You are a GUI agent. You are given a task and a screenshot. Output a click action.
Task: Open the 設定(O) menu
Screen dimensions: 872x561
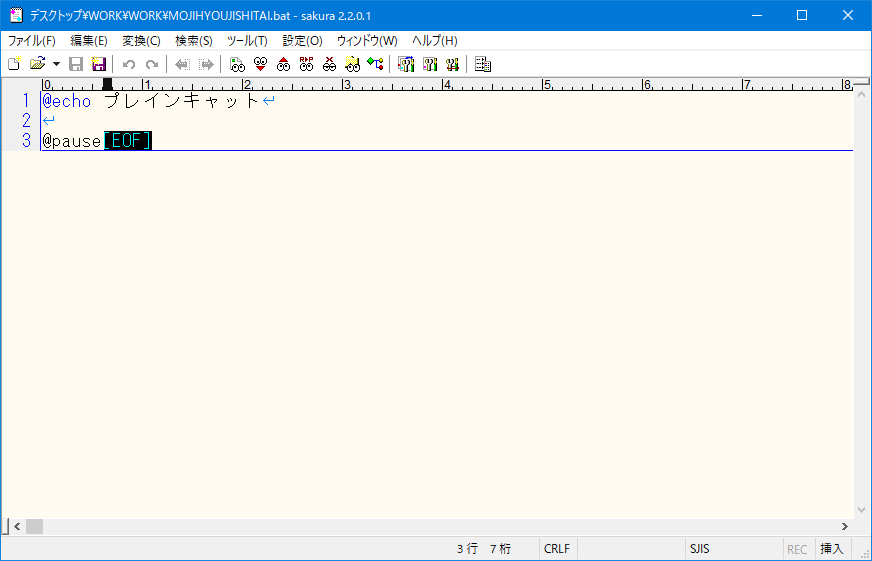coord(303,41)
